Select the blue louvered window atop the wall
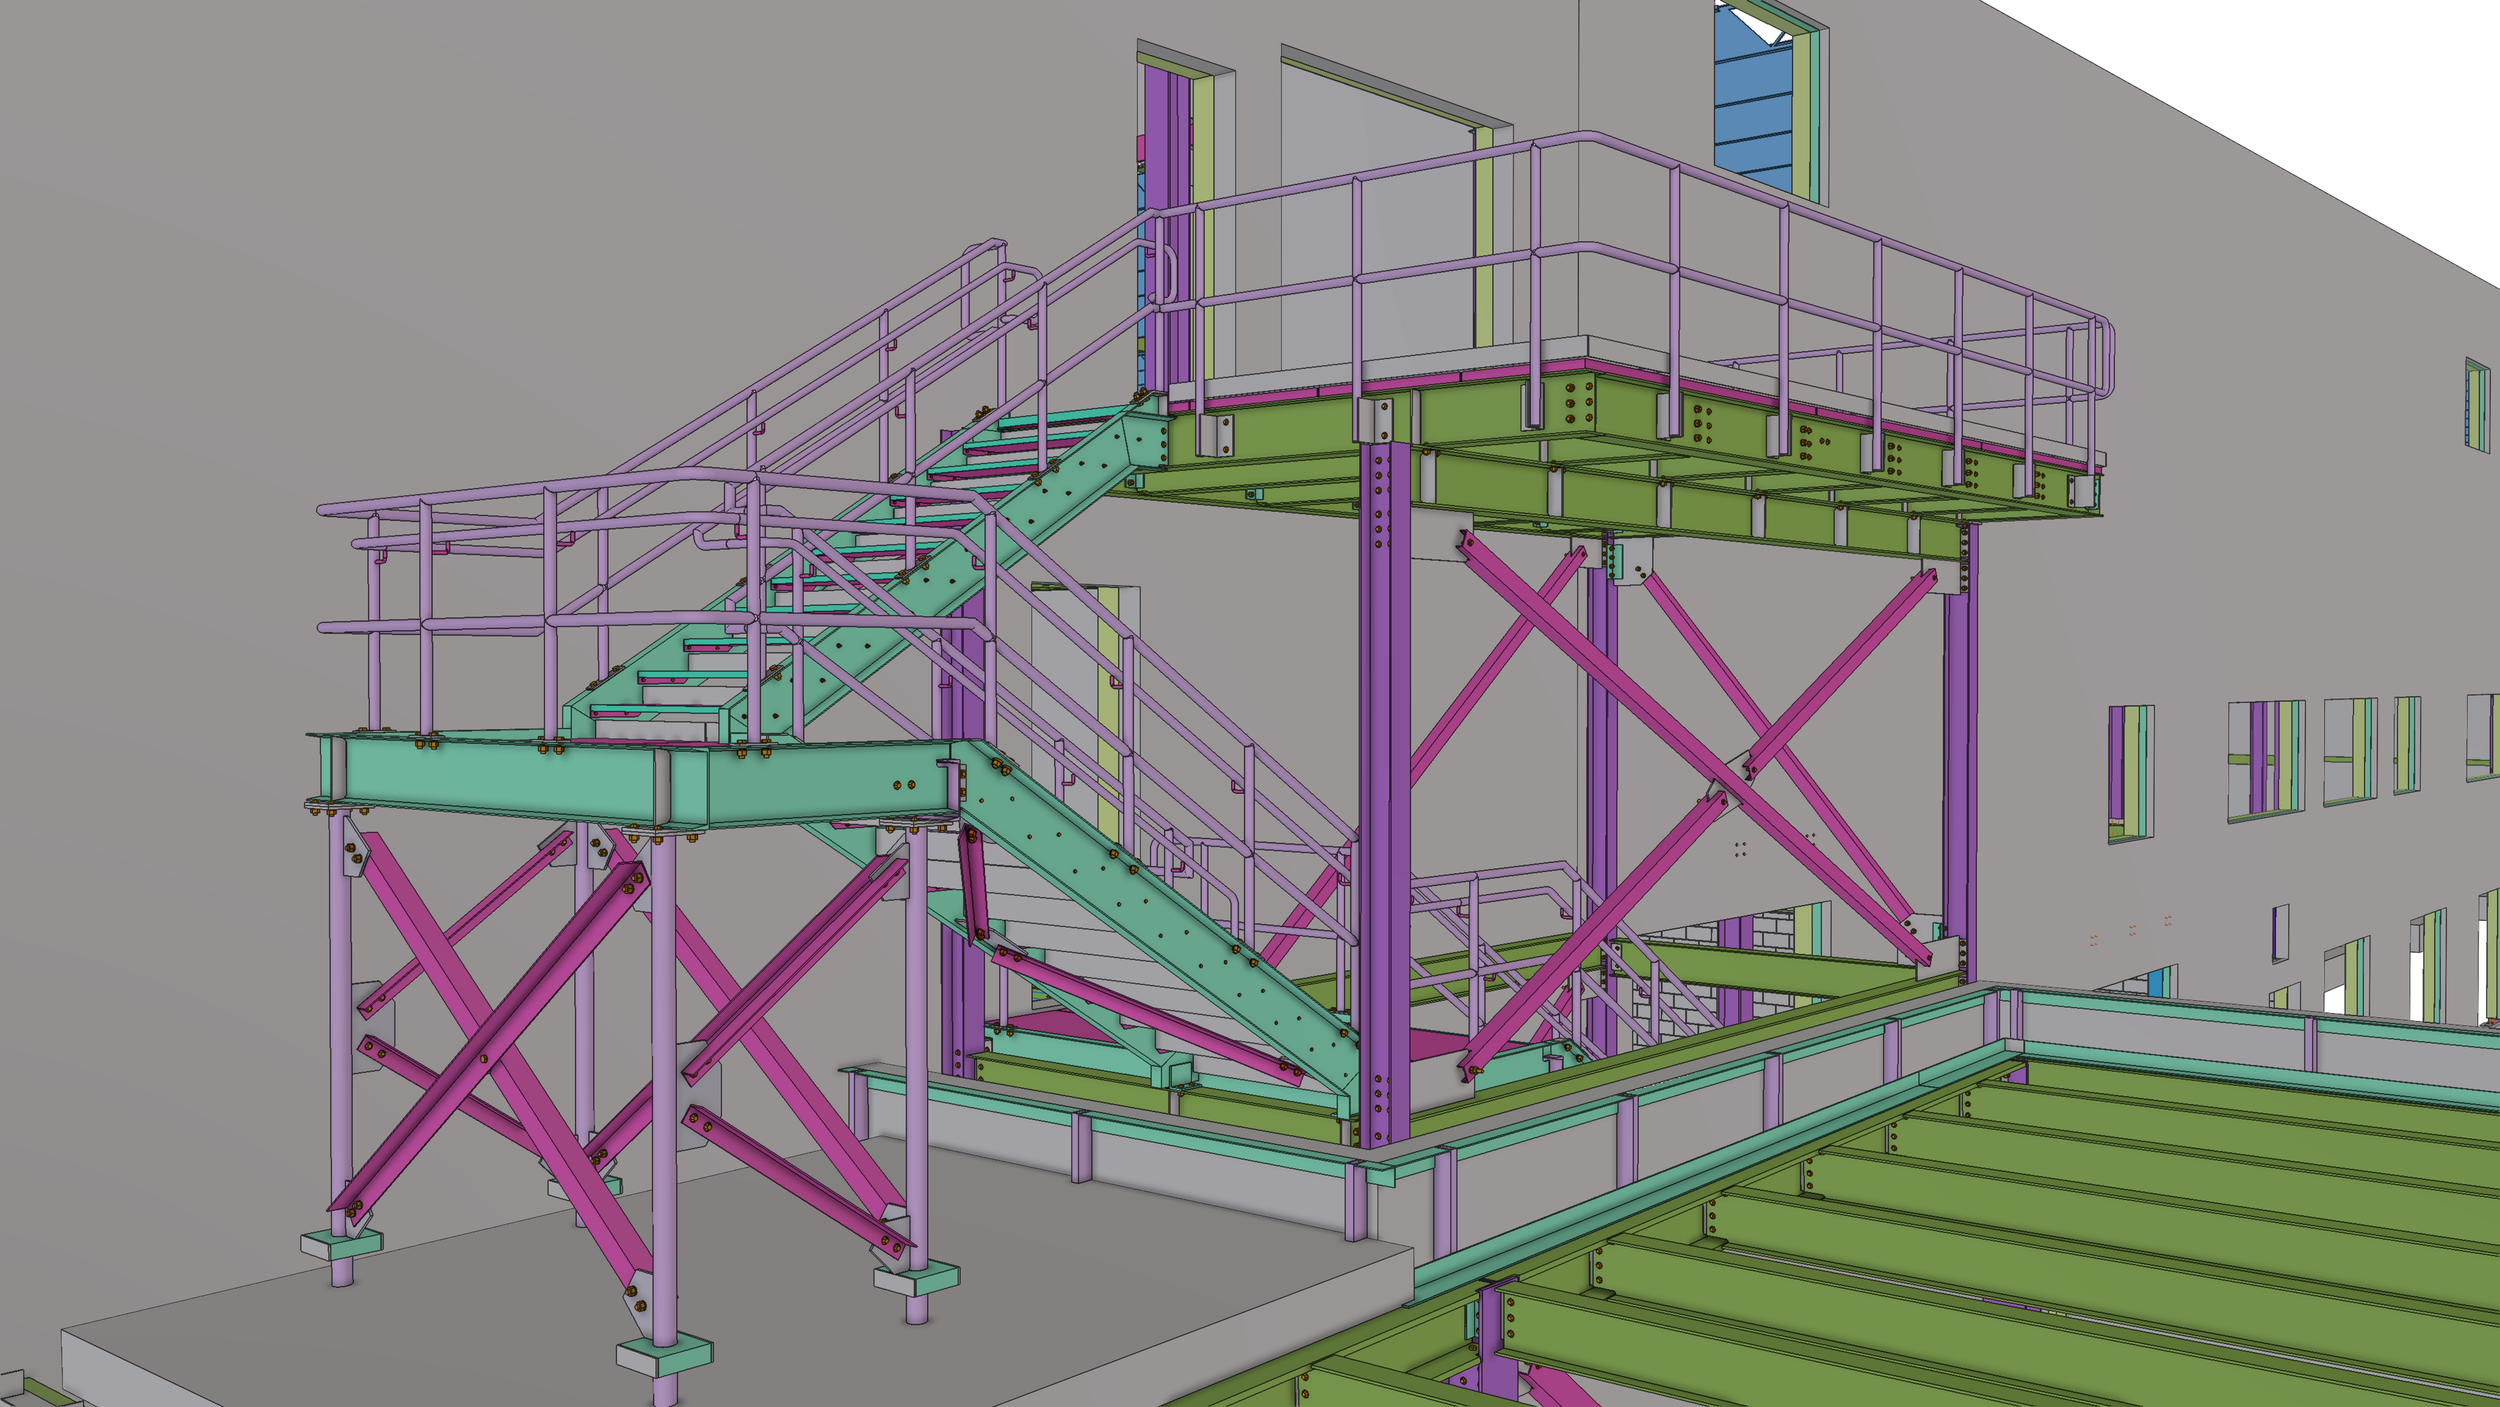Image resolution: width=2500 pixels, height=1407 pixels. point(1753,100)
